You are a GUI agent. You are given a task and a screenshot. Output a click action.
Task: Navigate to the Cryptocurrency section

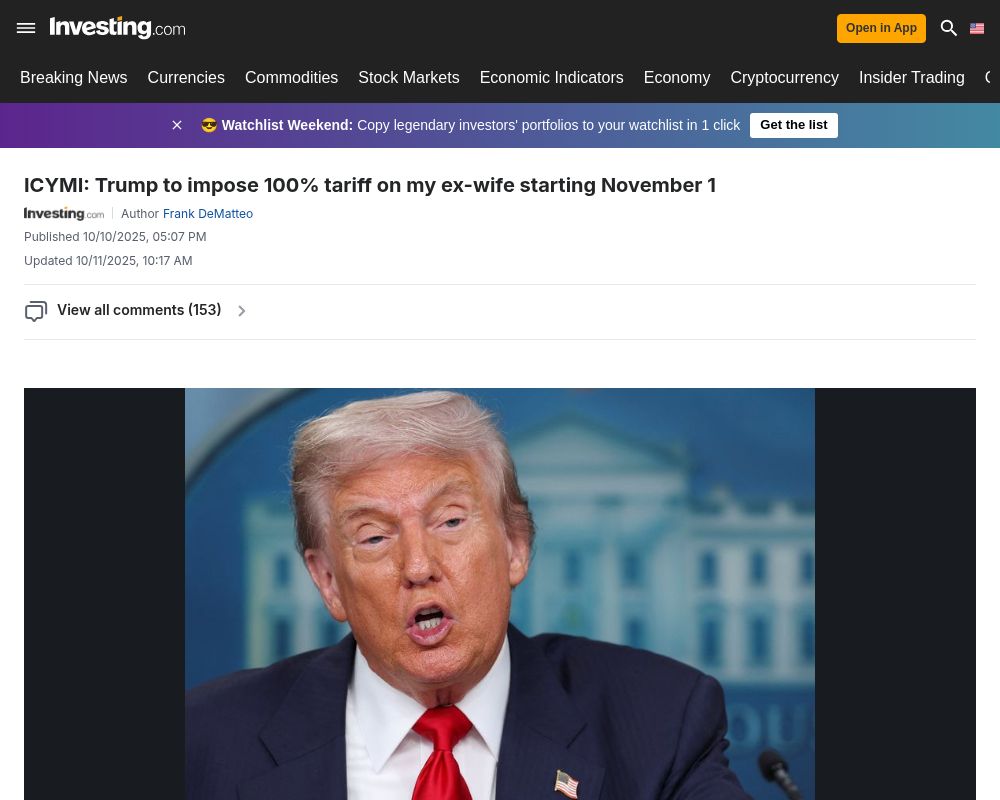784,77
